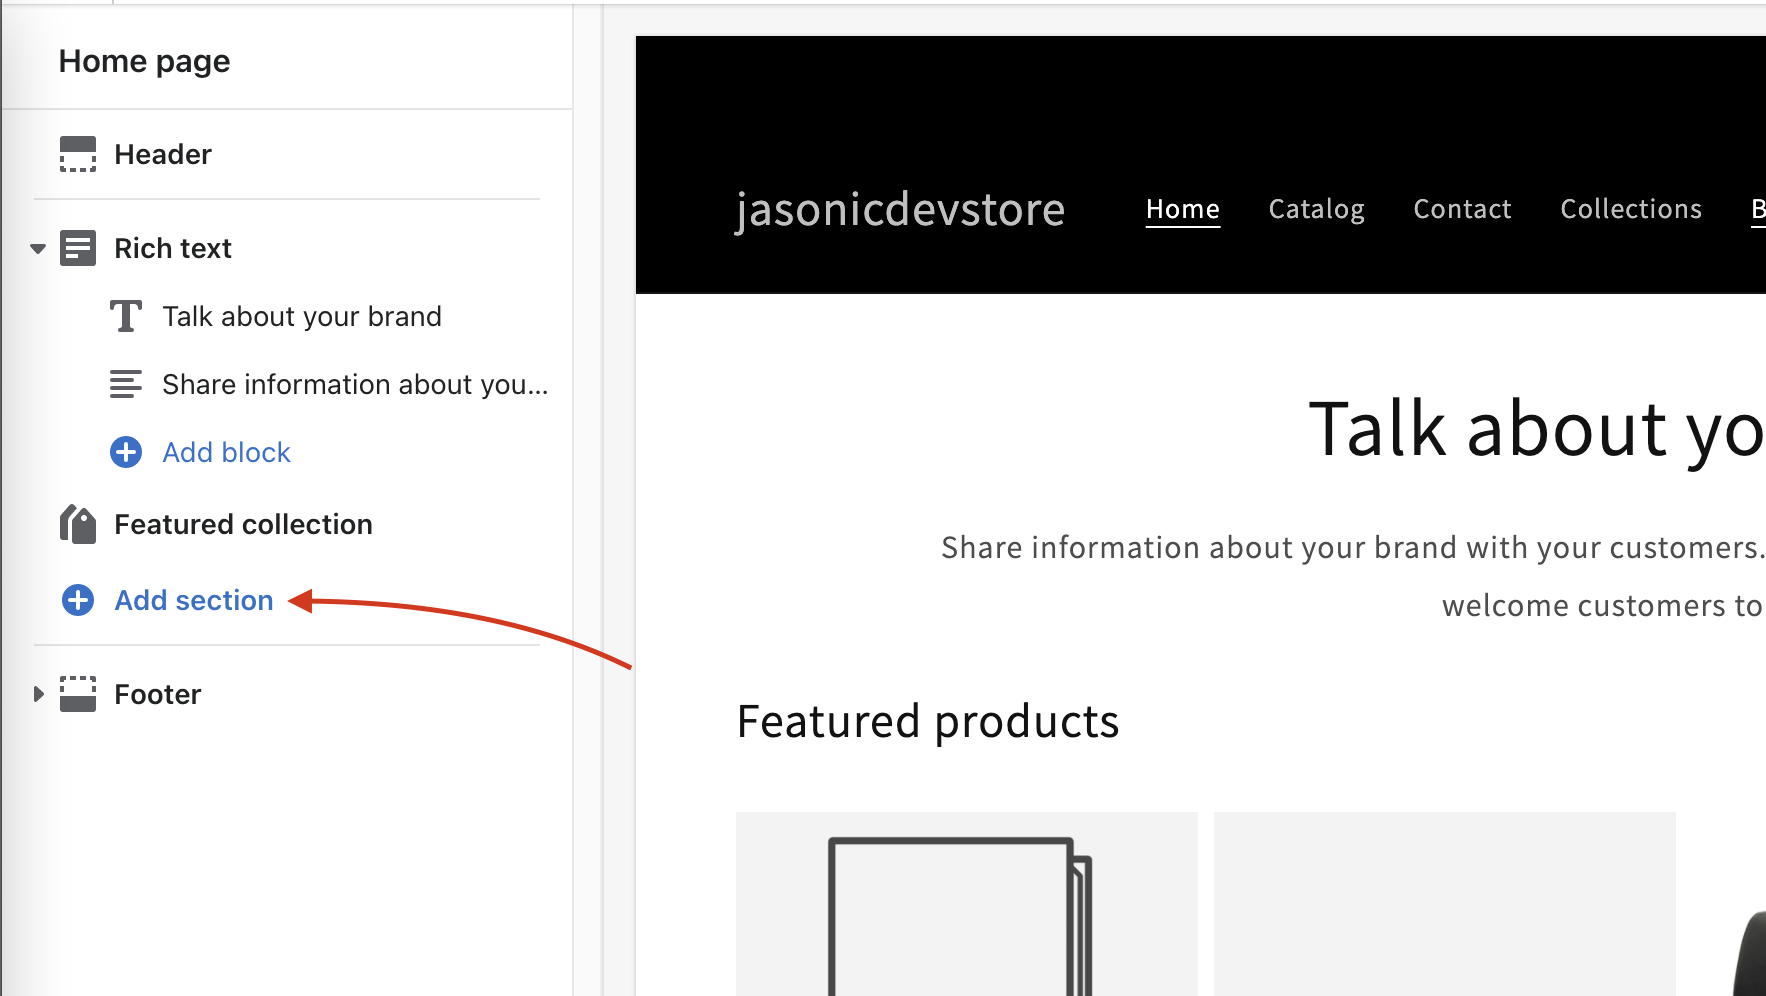The image size is (1766, 996).
Task: Select the Rich text section icon
Action: (78, 248)
